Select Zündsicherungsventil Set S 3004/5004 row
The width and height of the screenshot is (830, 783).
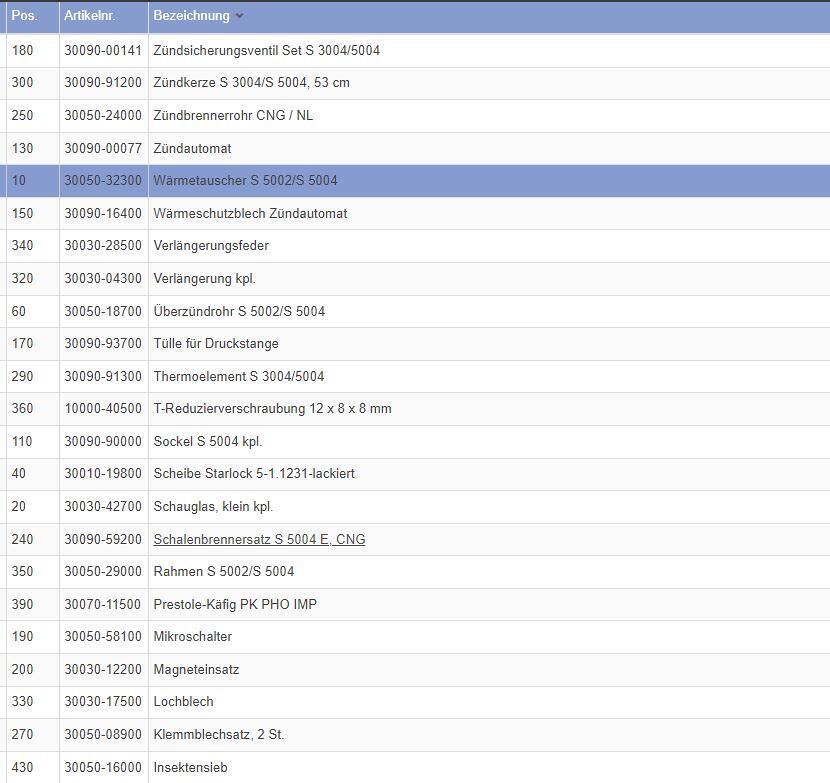tap(266, 50)
